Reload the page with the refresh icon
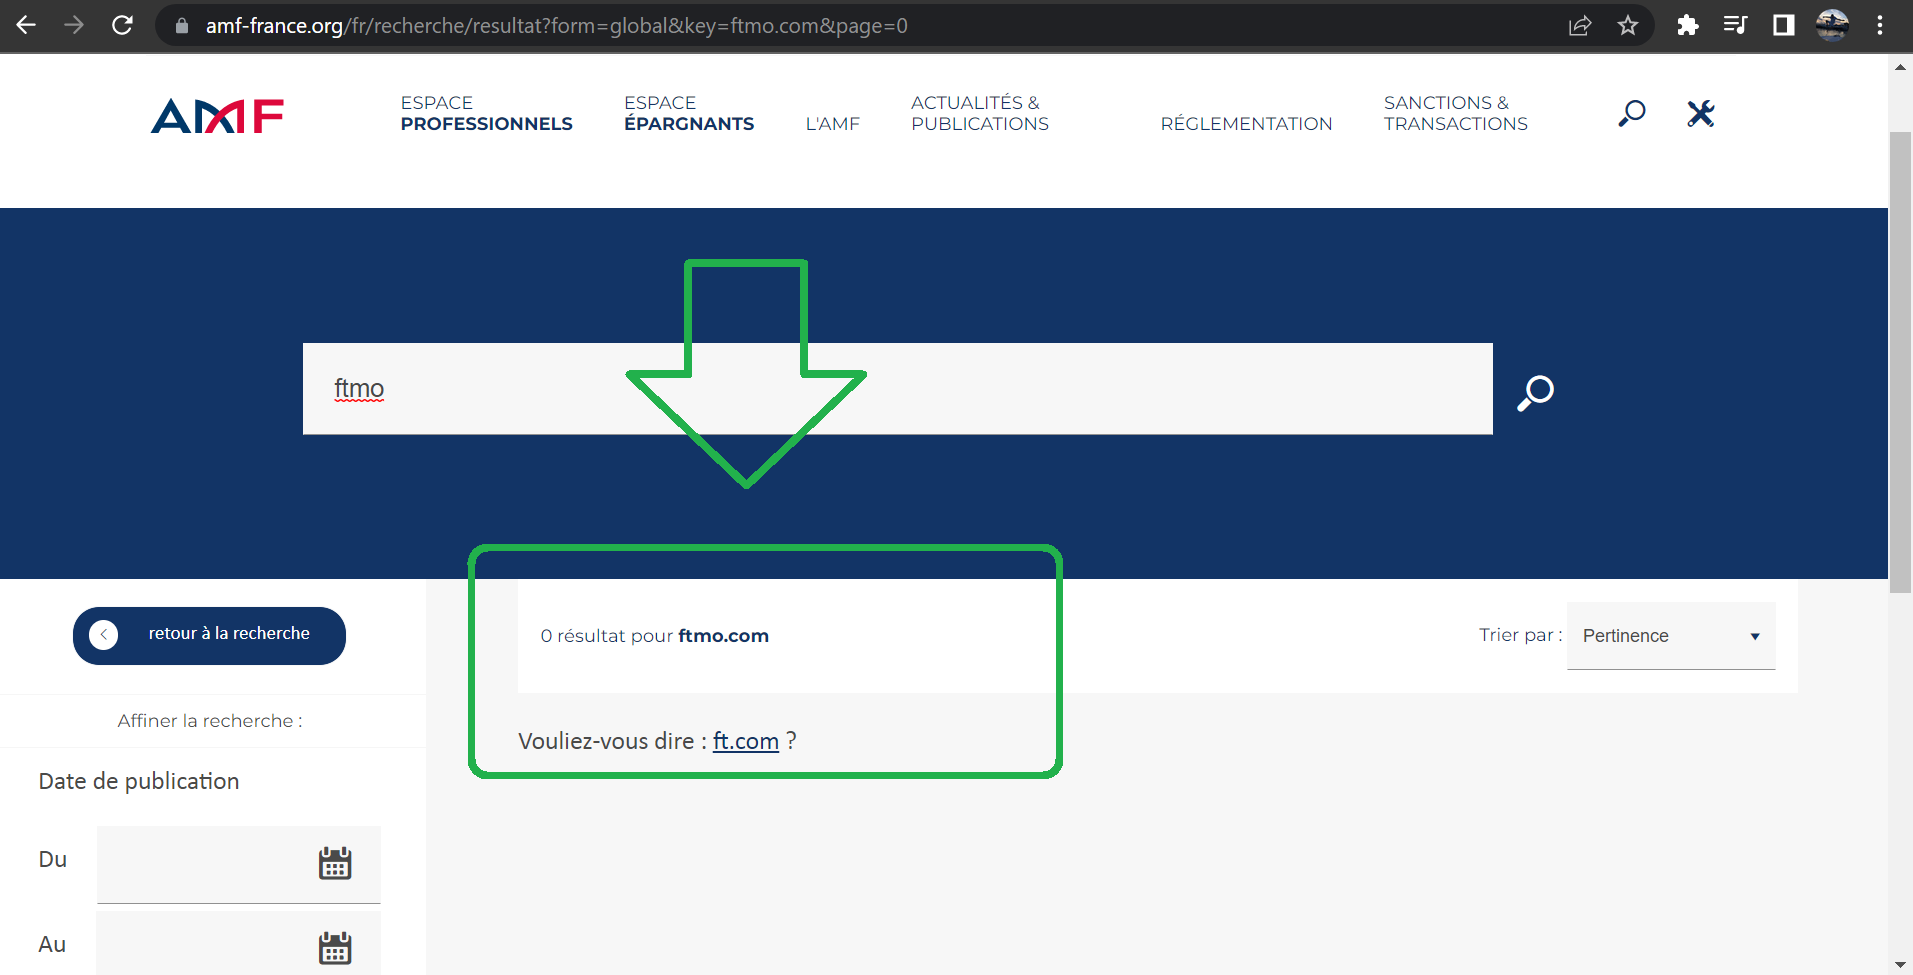 click(x=122, y=25)
